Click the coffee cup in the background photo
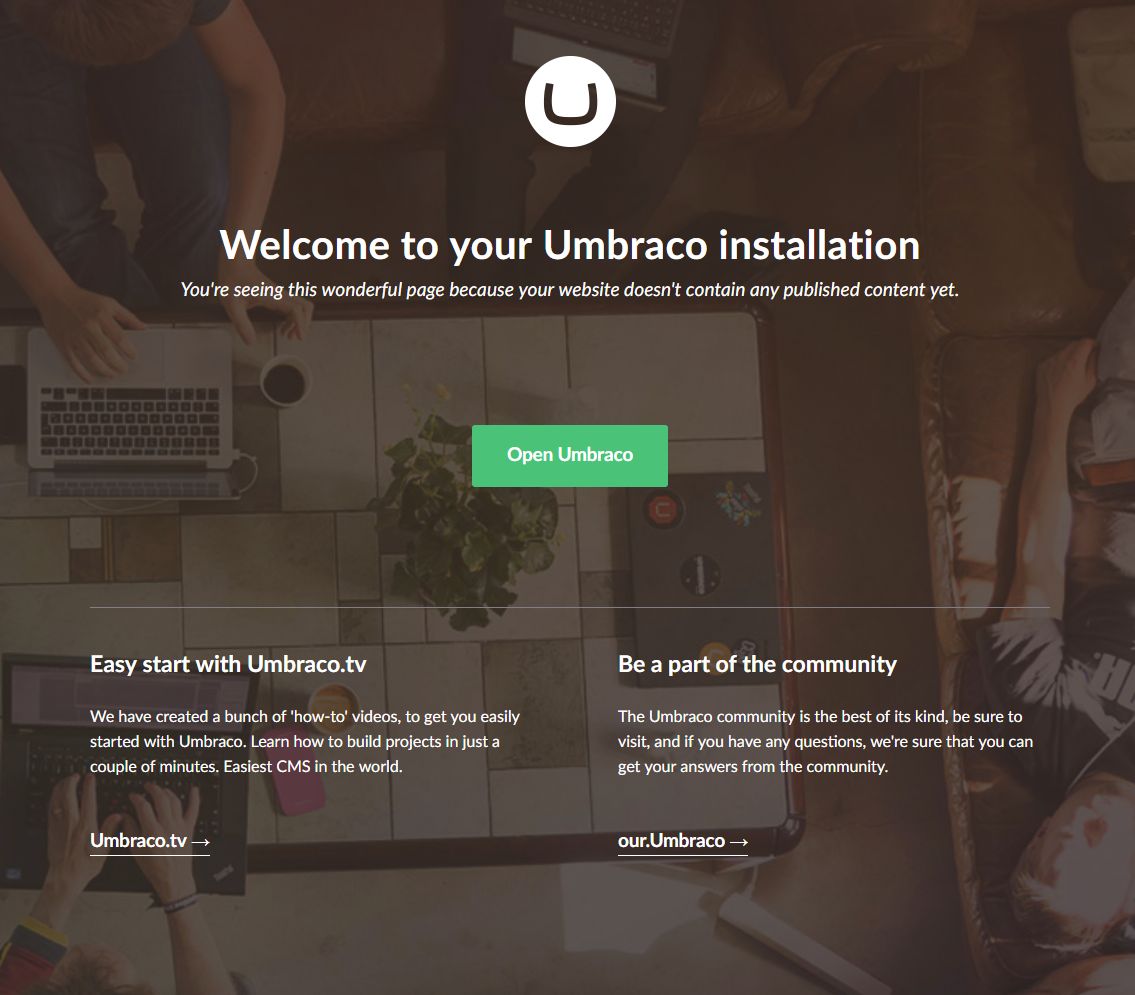This screenshot has height=995, width=1135. pos(283,381)
